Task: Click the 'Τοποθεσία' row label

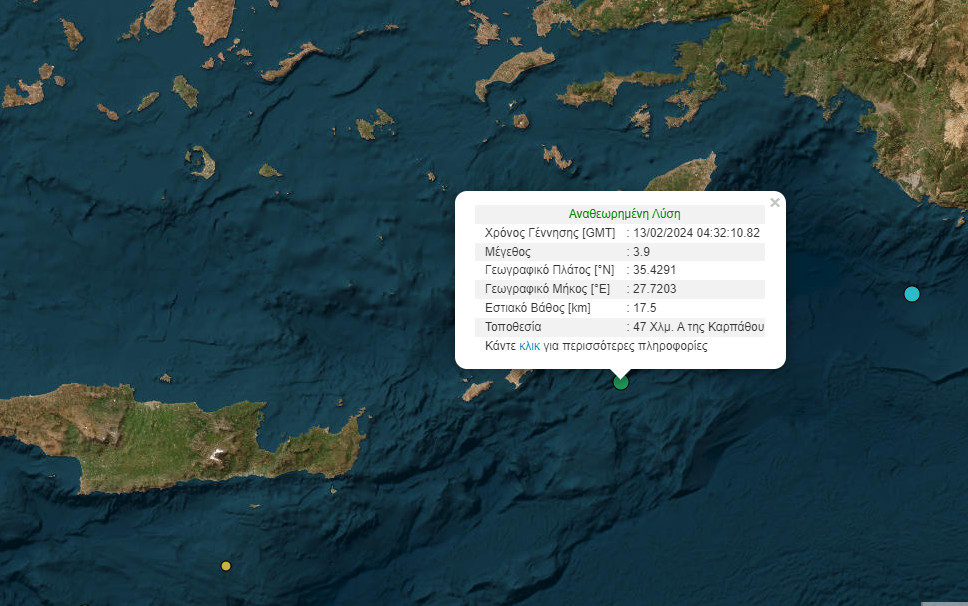Action: (x=514, y=327)
